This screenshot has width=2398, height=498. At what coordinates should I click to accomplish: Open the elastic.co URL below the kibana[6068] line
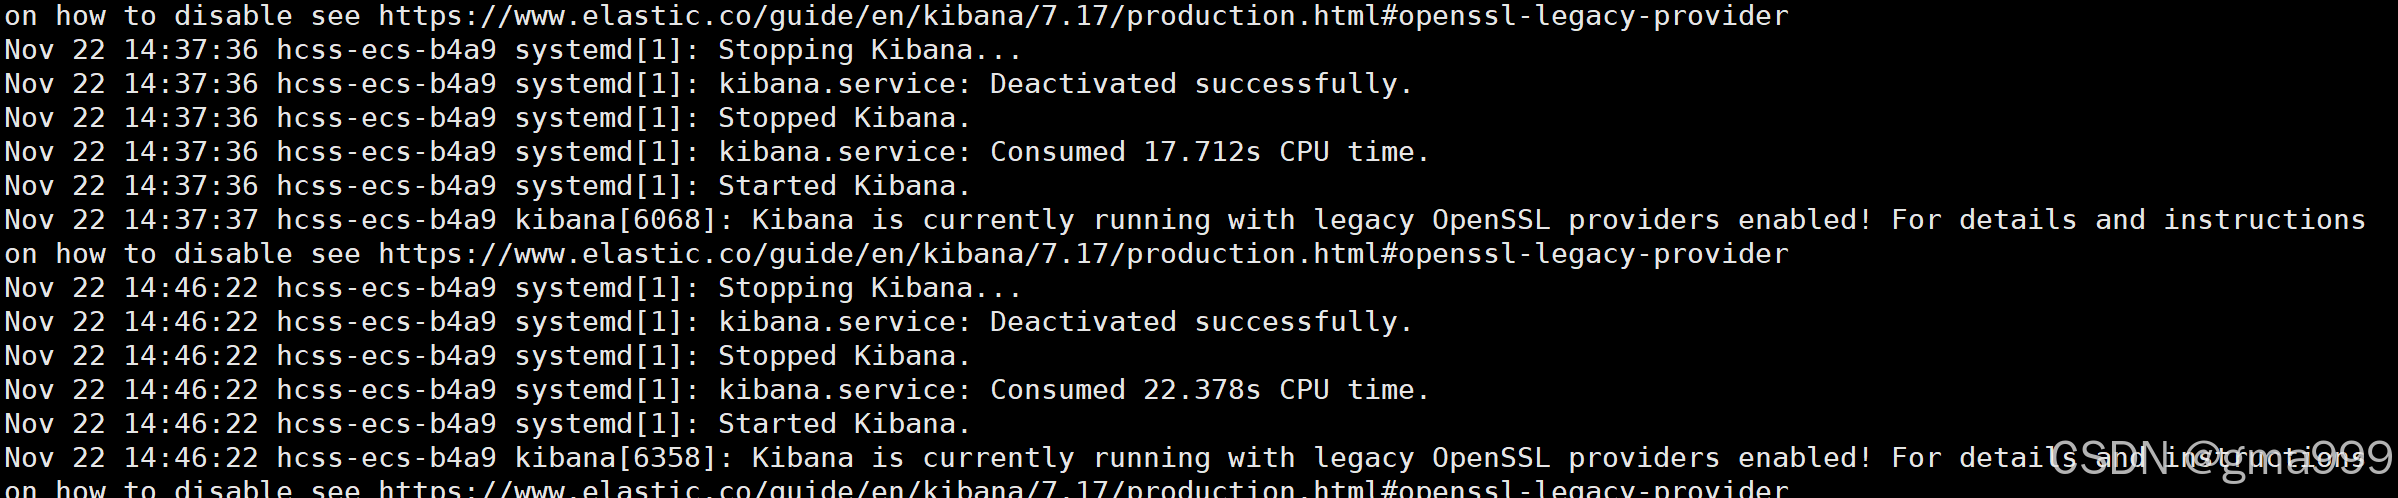[1083, 254]
